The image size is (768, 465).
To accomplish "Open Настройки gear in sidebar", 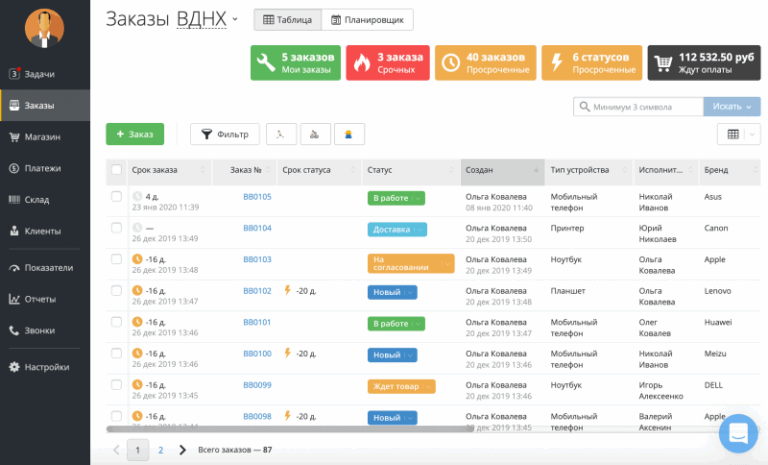I will tap(46, 367).
